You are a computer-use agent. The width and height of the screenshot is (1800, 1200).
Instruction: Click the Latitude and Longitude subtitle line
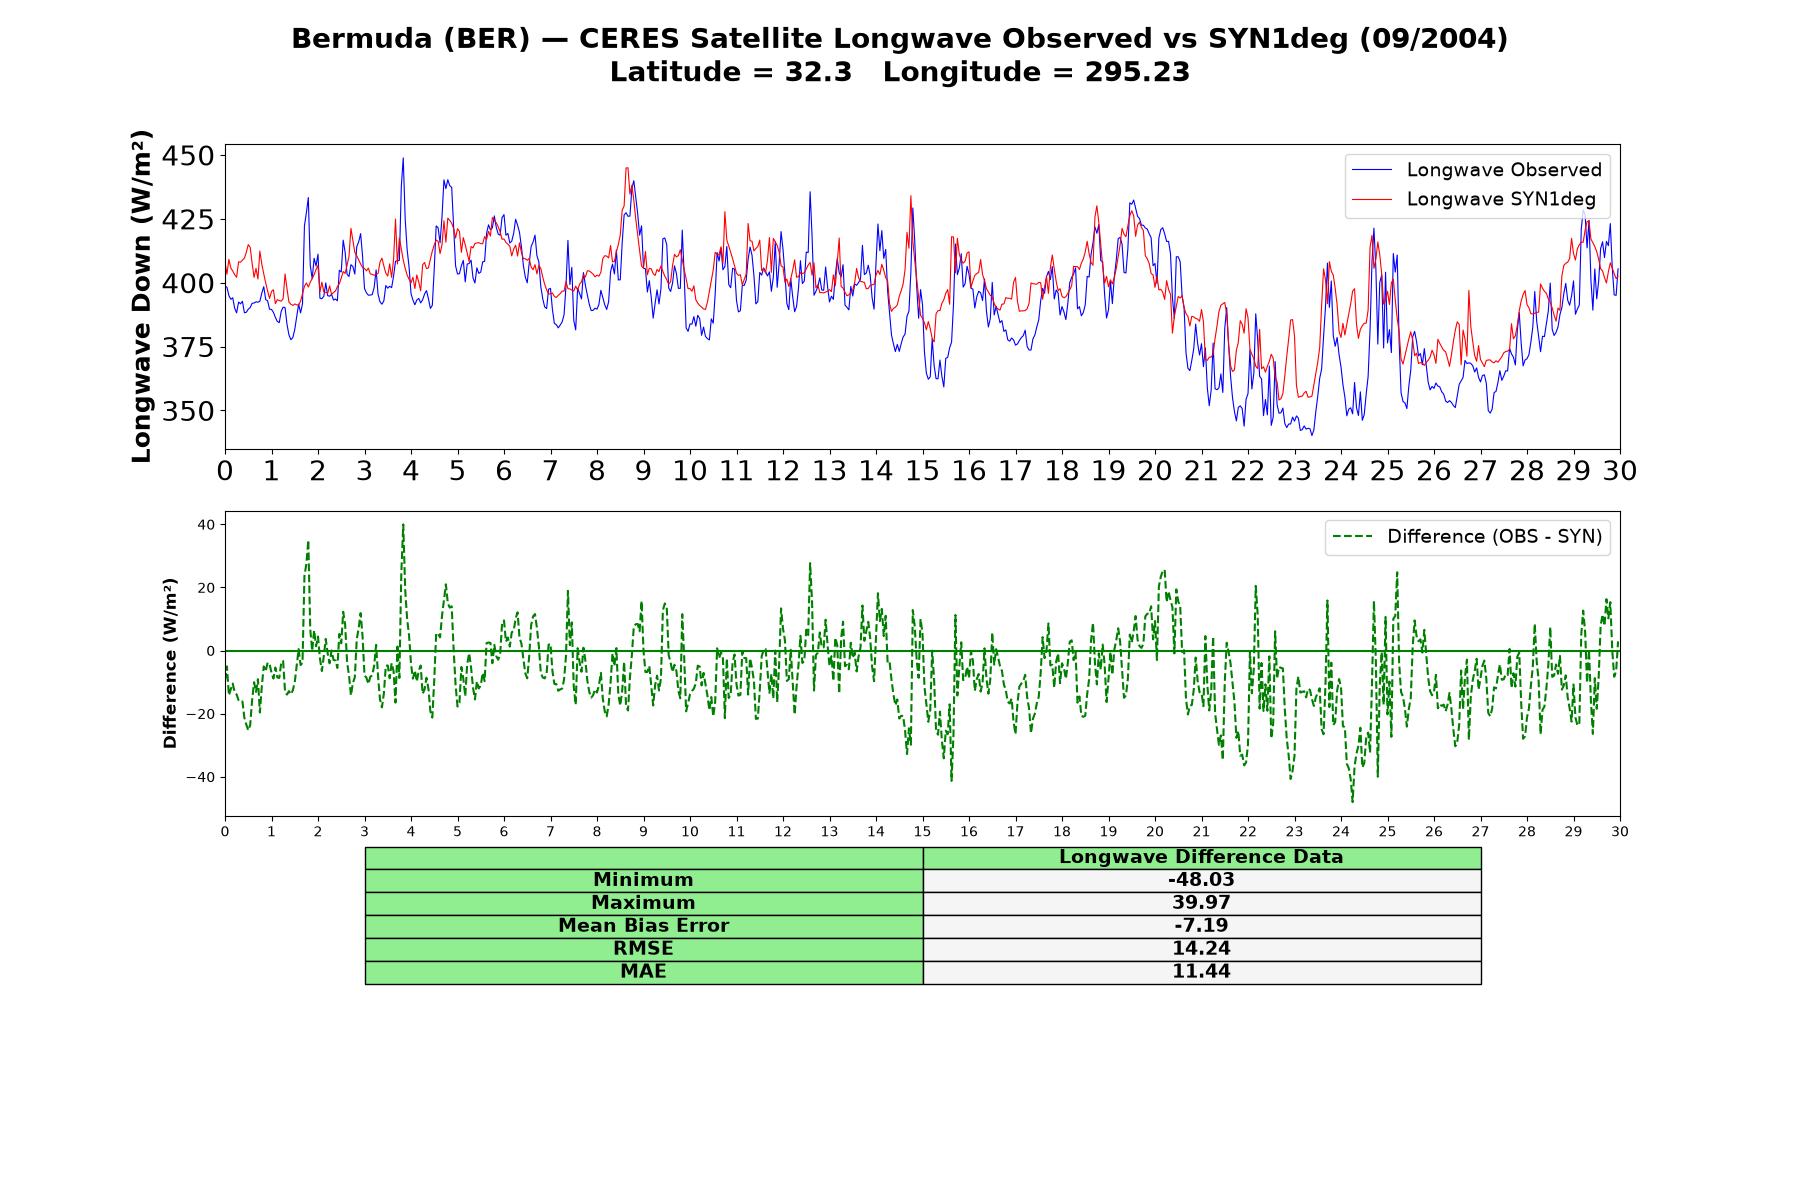900,72
